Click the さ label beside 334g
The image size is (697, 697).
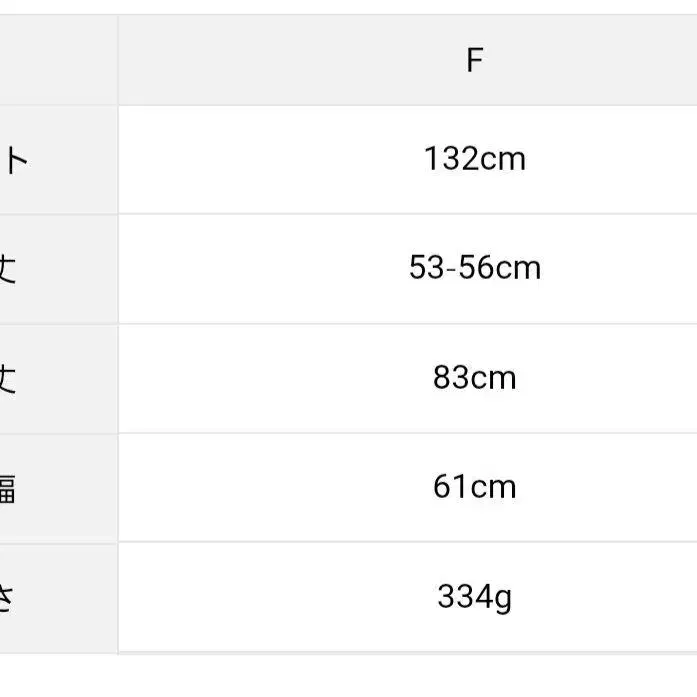click(x=8, y=598)
